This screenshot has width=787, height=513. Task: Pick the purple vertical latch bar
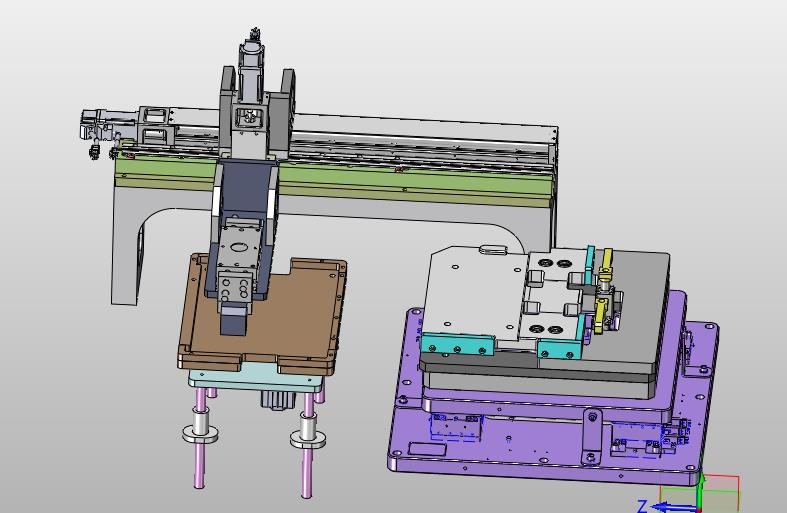tap(592, 436)
